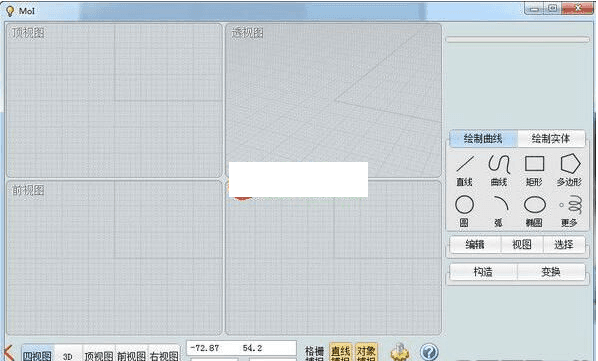Open the 变换 (transform) panel
The height and width of the screenshot is (361, 598).
pos(551,272)
